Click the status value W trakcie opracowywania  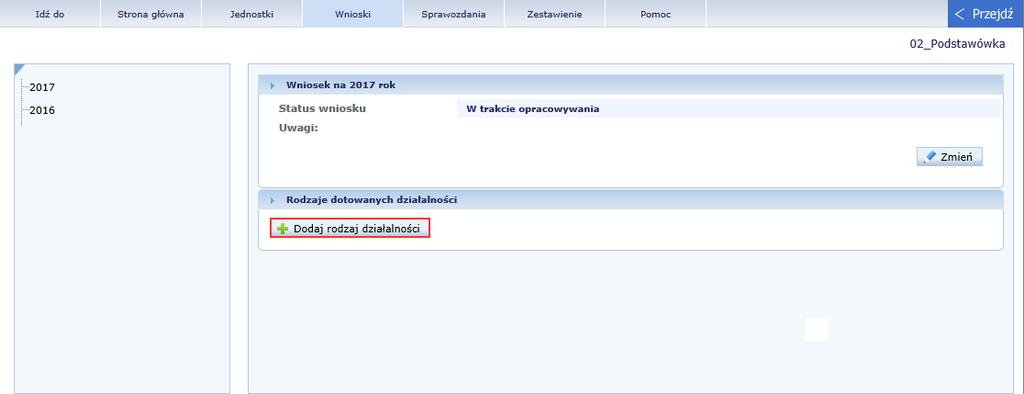pyautogui.click(x=532, y=109)
